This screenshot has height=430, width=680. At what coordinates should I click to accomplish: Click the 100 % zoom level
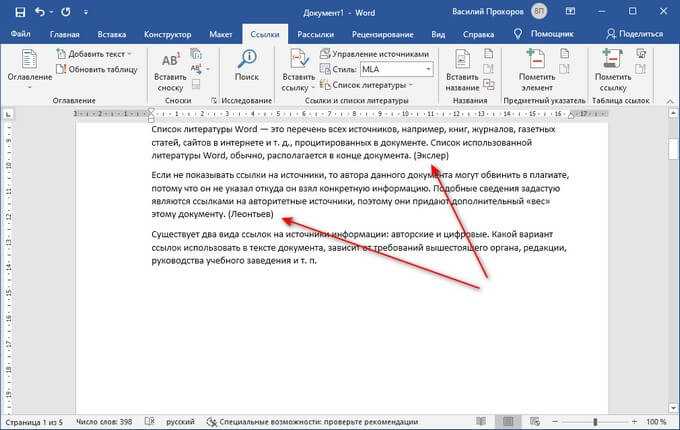(x=656, y=421)
